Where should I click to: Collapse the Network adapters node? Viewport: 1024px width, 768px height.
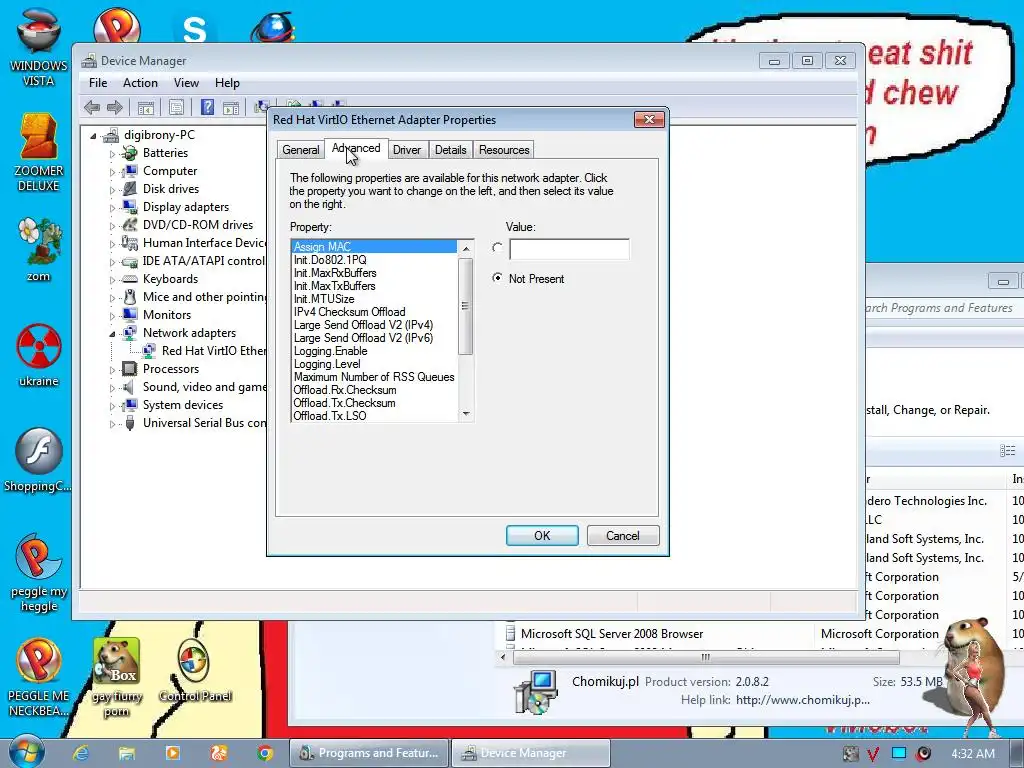click(112, 334)
